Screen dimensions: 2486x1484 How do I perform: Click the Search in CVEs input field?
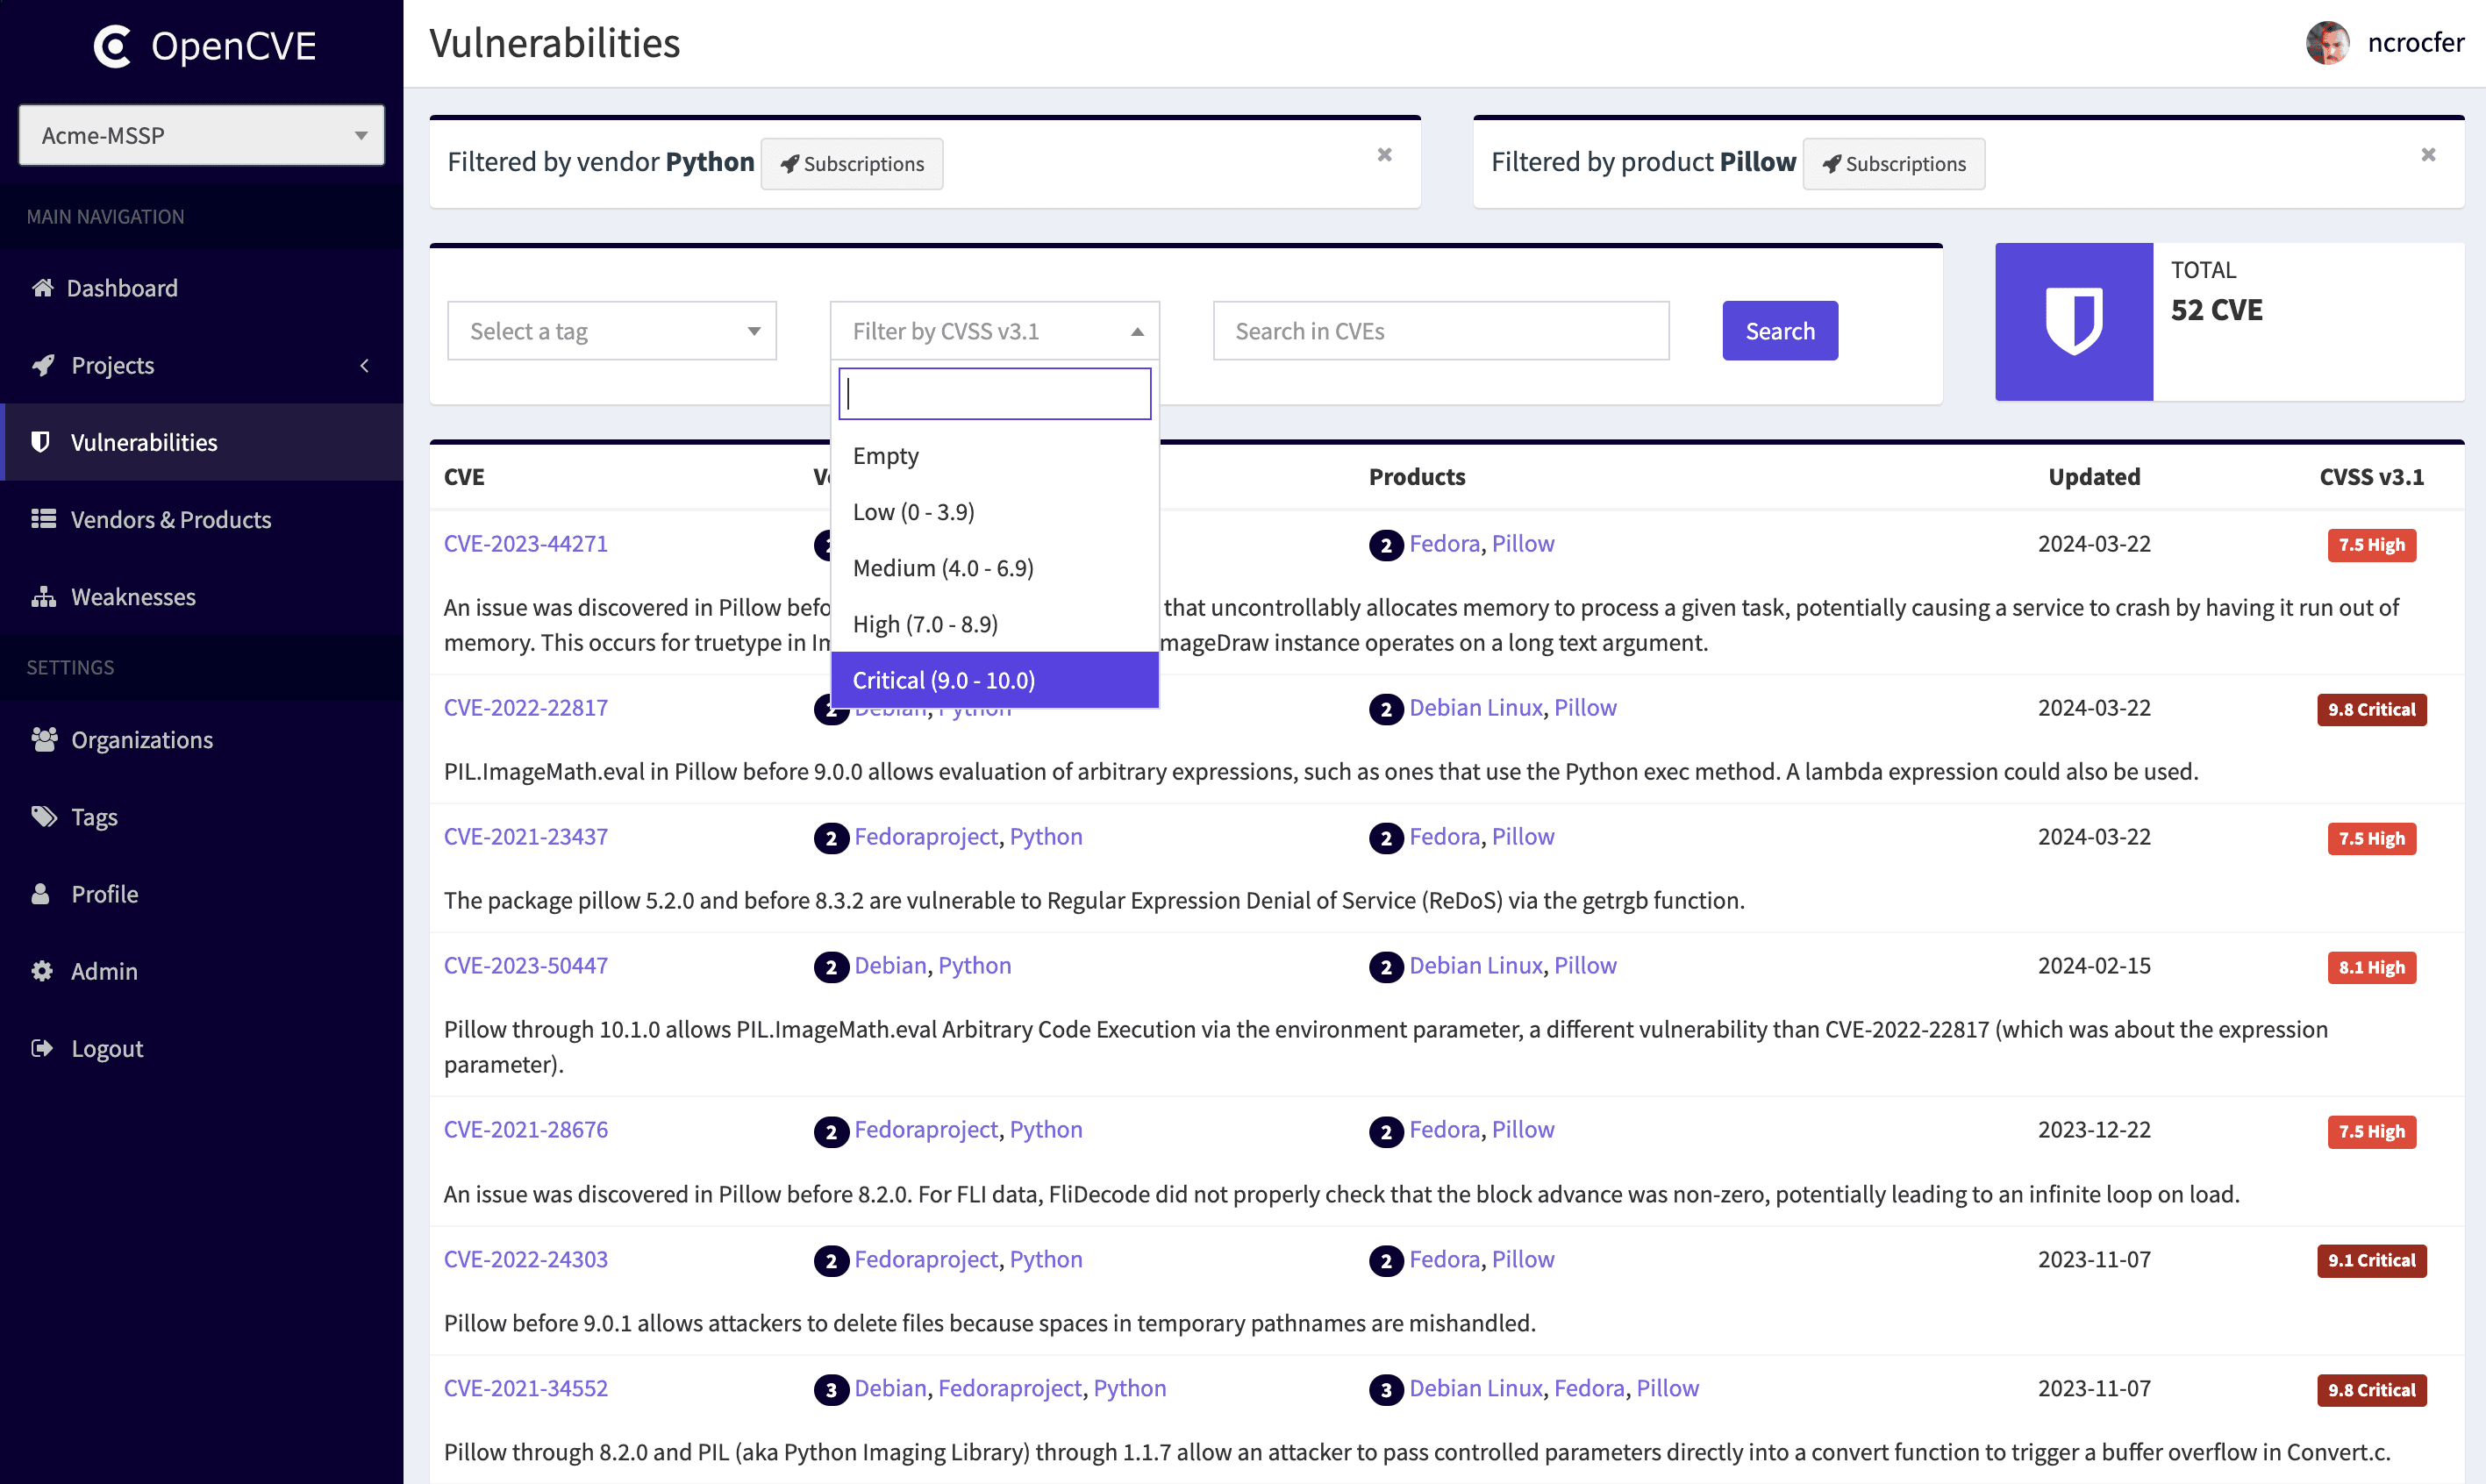coord(1440,331)
